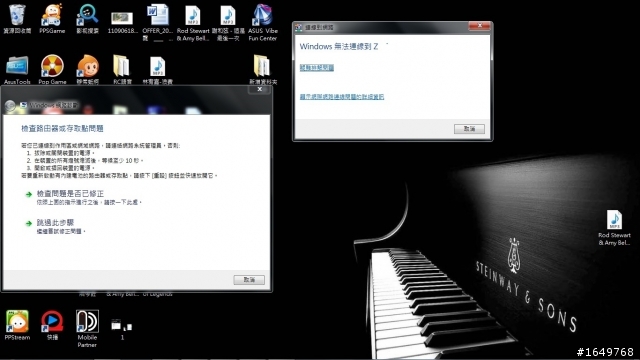
Task: Launch the PPSGame shortcut
Action: point(52,18)
